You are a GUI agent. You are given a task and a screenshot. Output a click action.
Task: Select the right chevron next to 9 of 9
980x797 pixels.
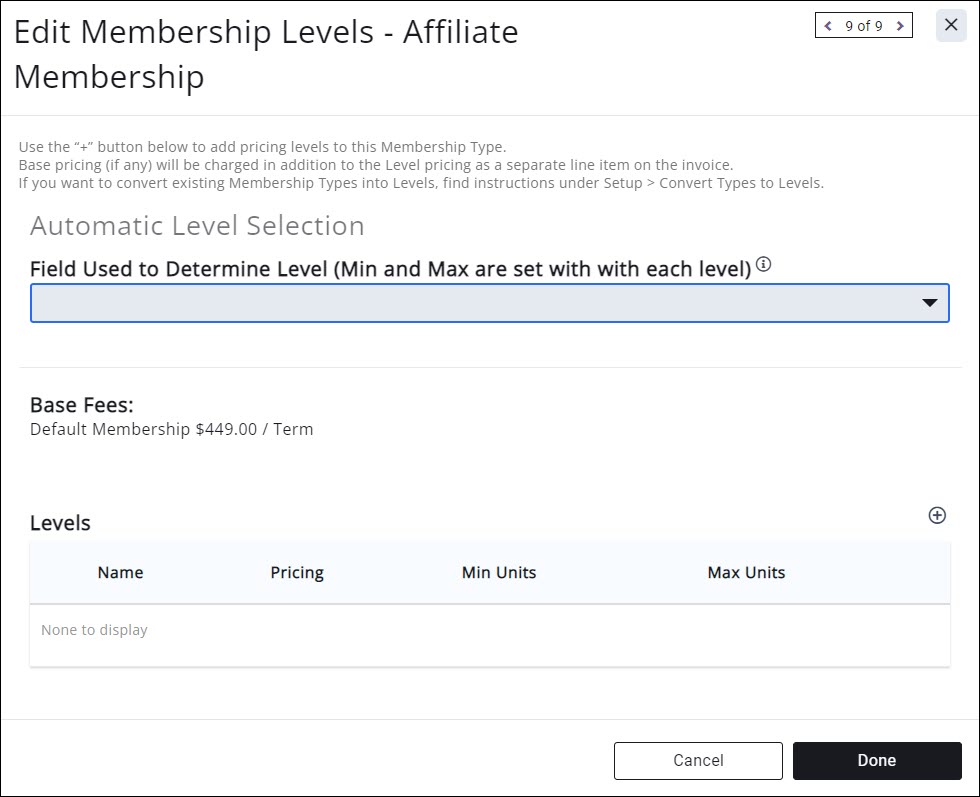(x=901, y=25)
